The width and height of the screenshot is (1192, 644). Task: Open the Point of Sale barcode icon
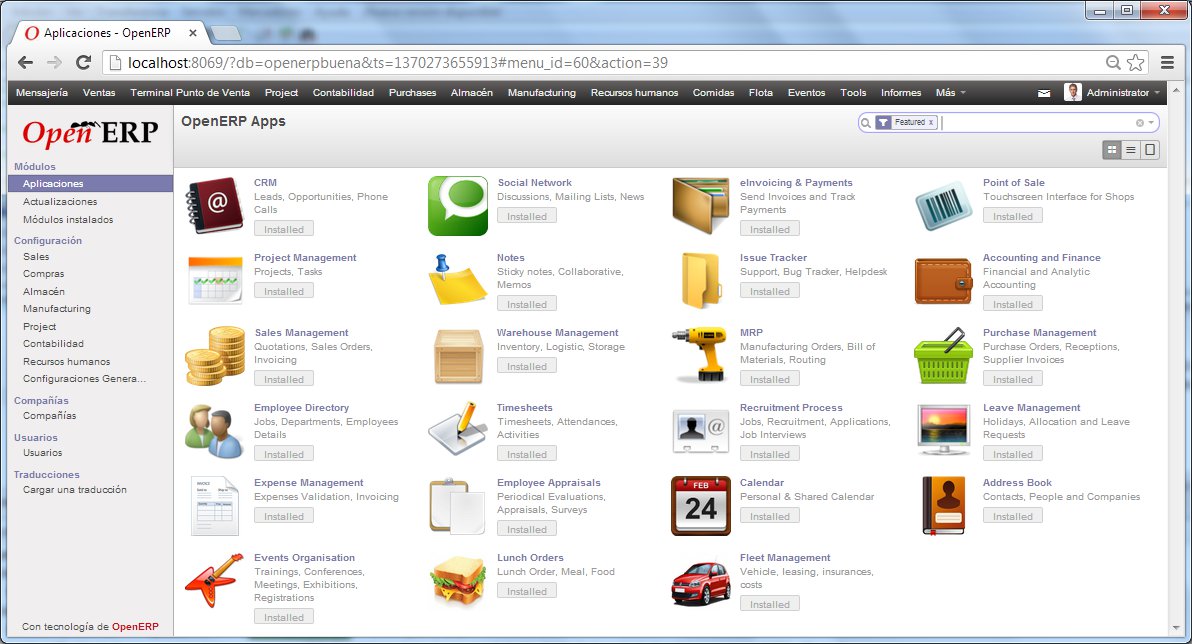point(943,205)
